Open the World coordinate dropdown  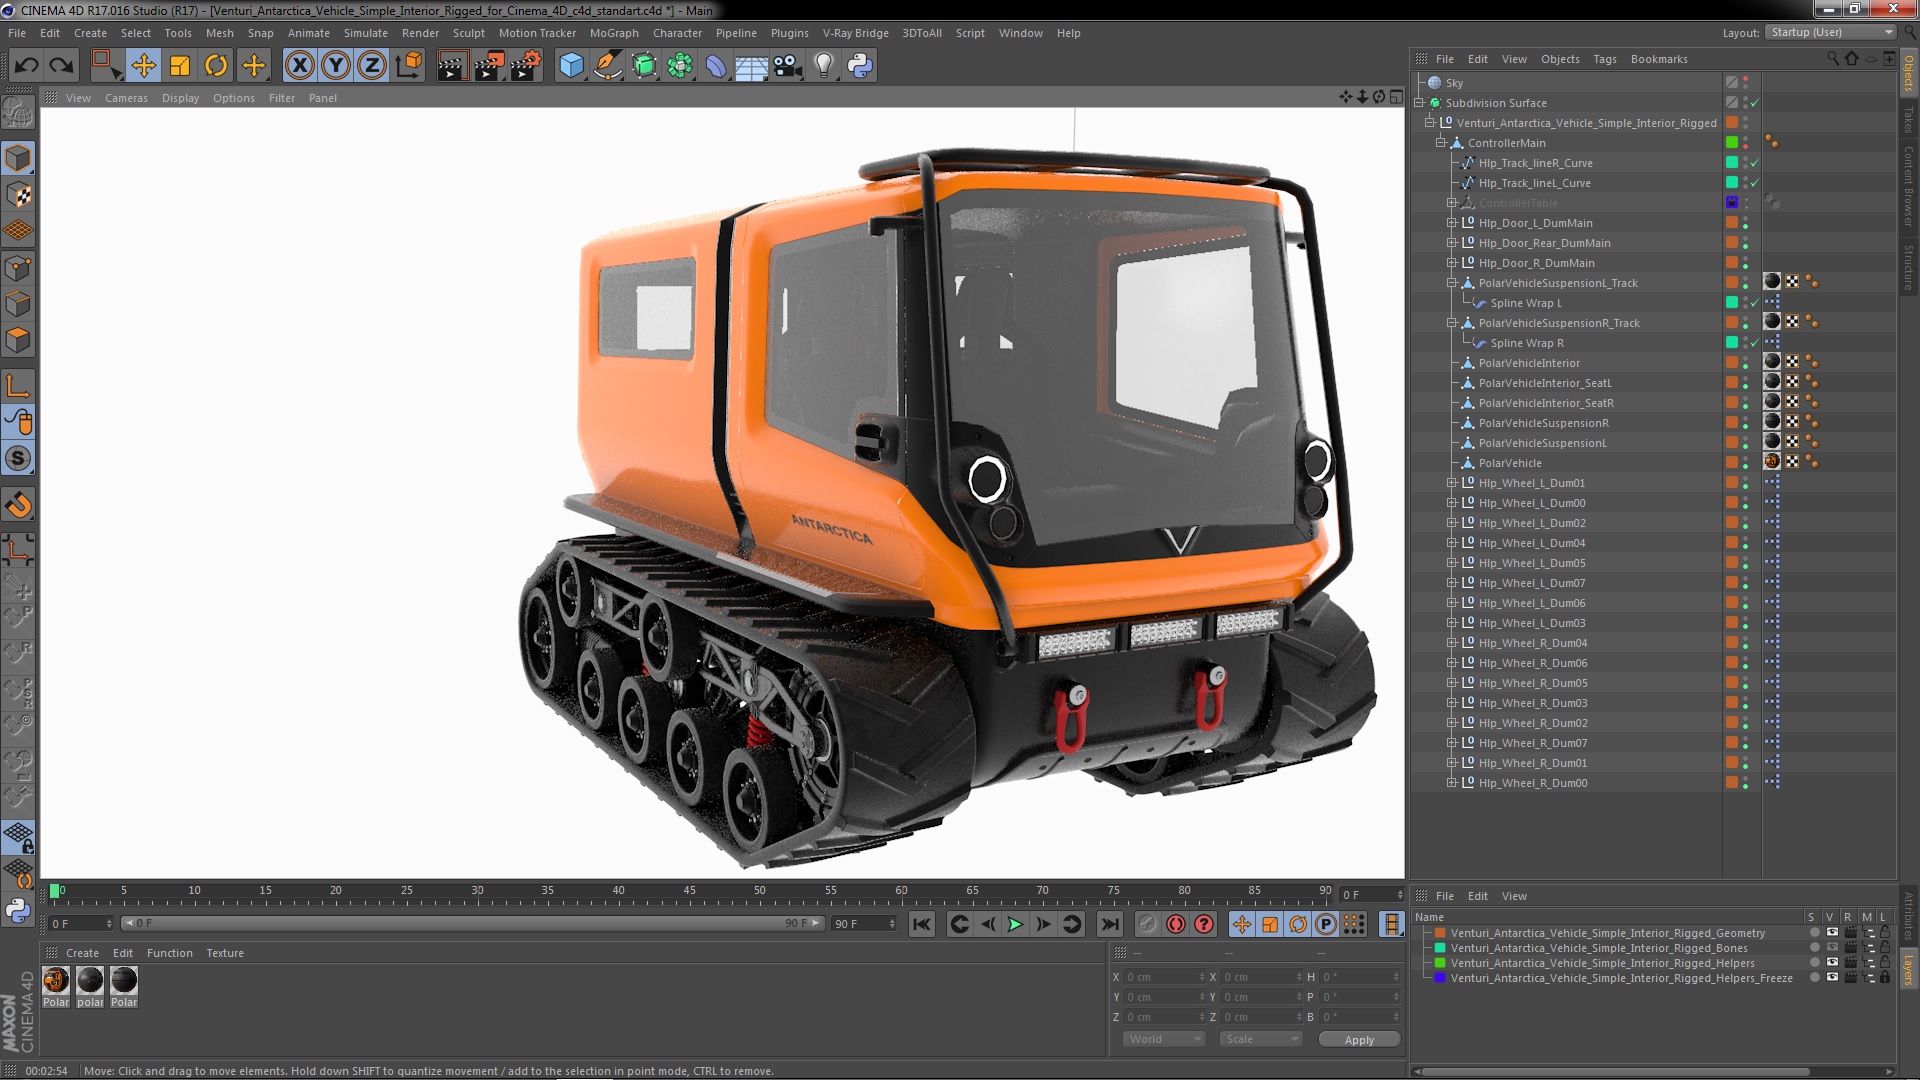coord(1164,1039)
